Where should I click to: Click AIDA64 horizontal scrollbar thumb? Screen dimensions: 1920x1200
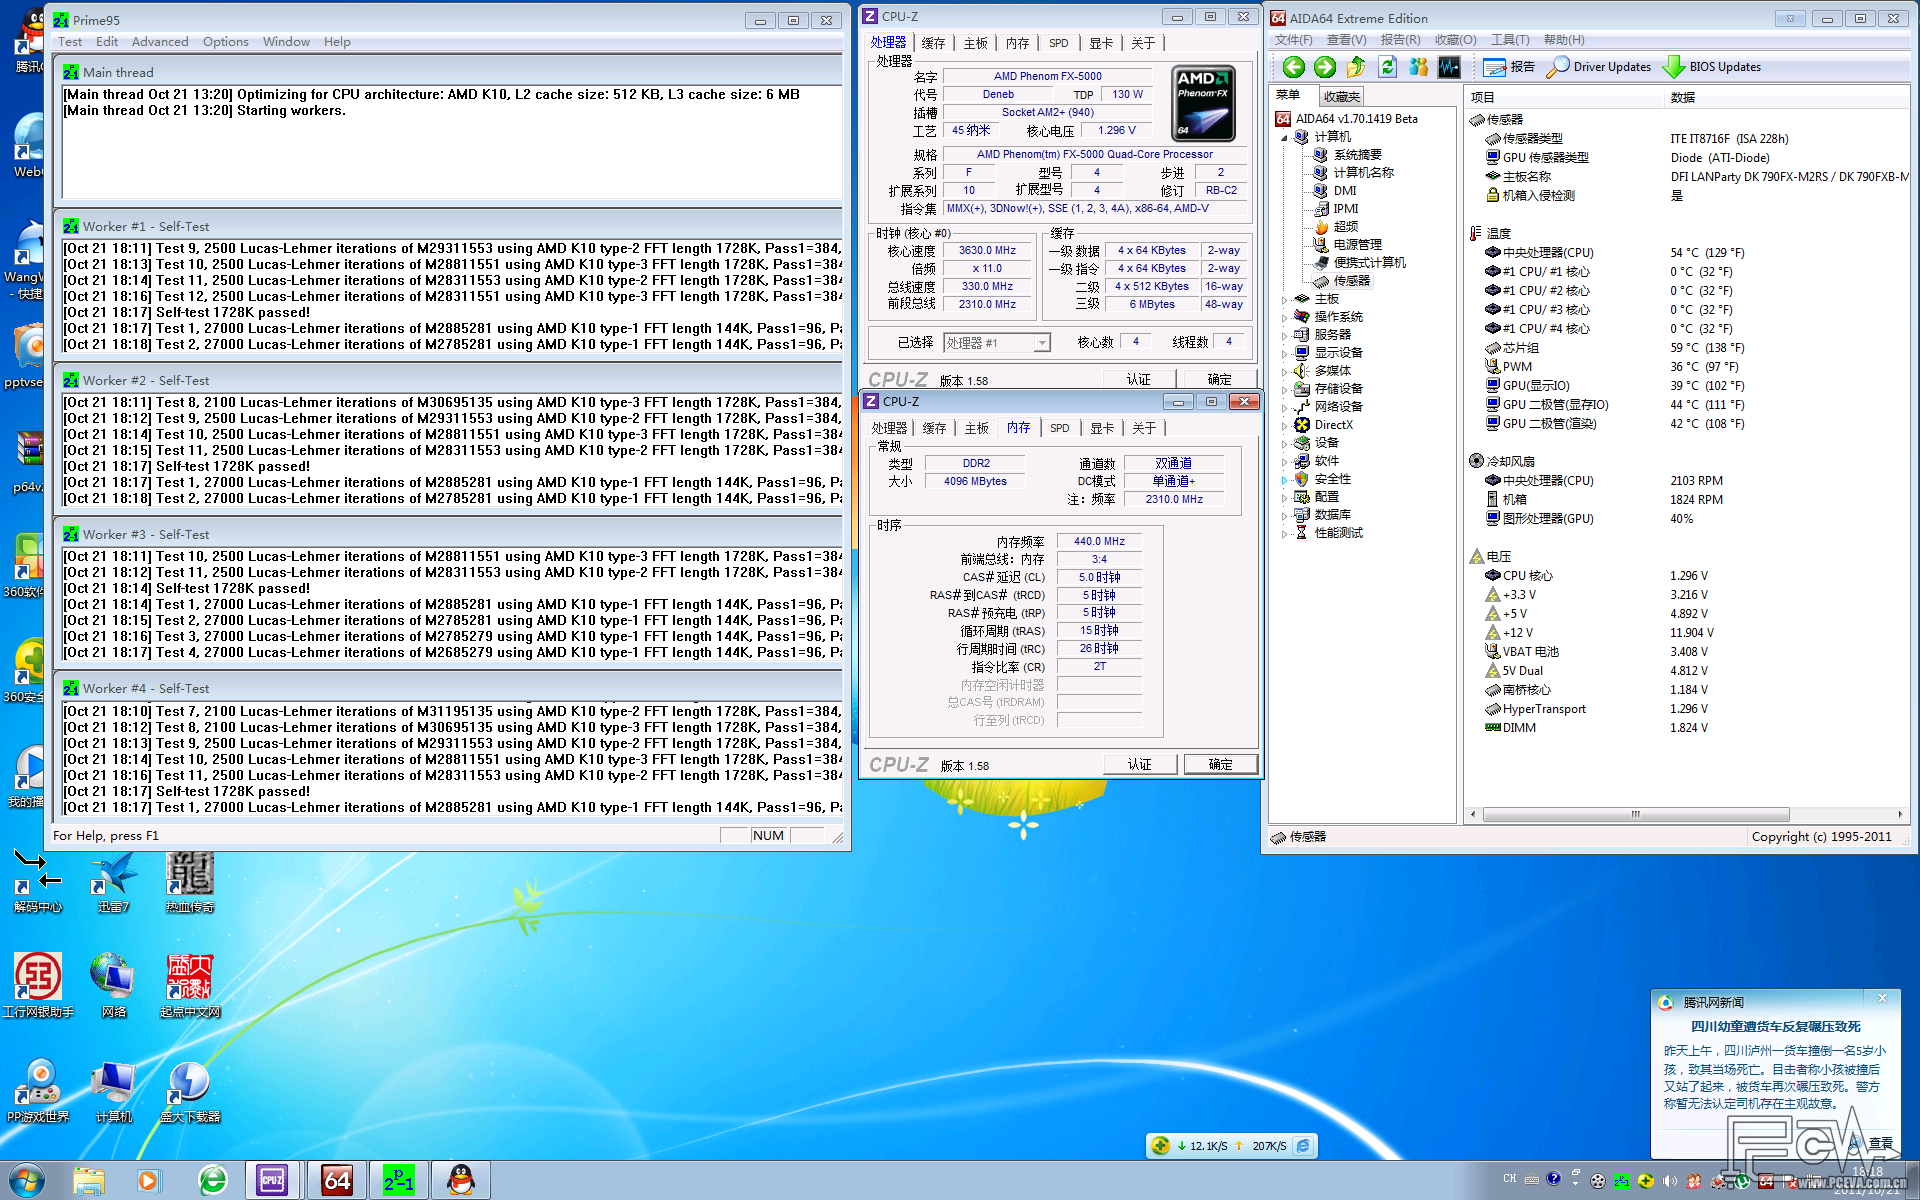[x=1636, y=814]
